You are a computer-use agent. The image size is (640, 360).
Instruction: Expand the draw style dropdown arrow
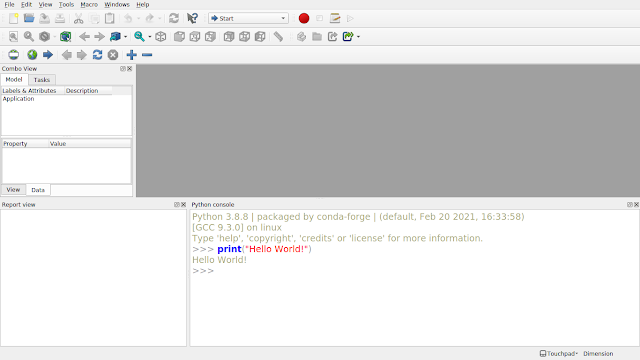click(55, 37)
